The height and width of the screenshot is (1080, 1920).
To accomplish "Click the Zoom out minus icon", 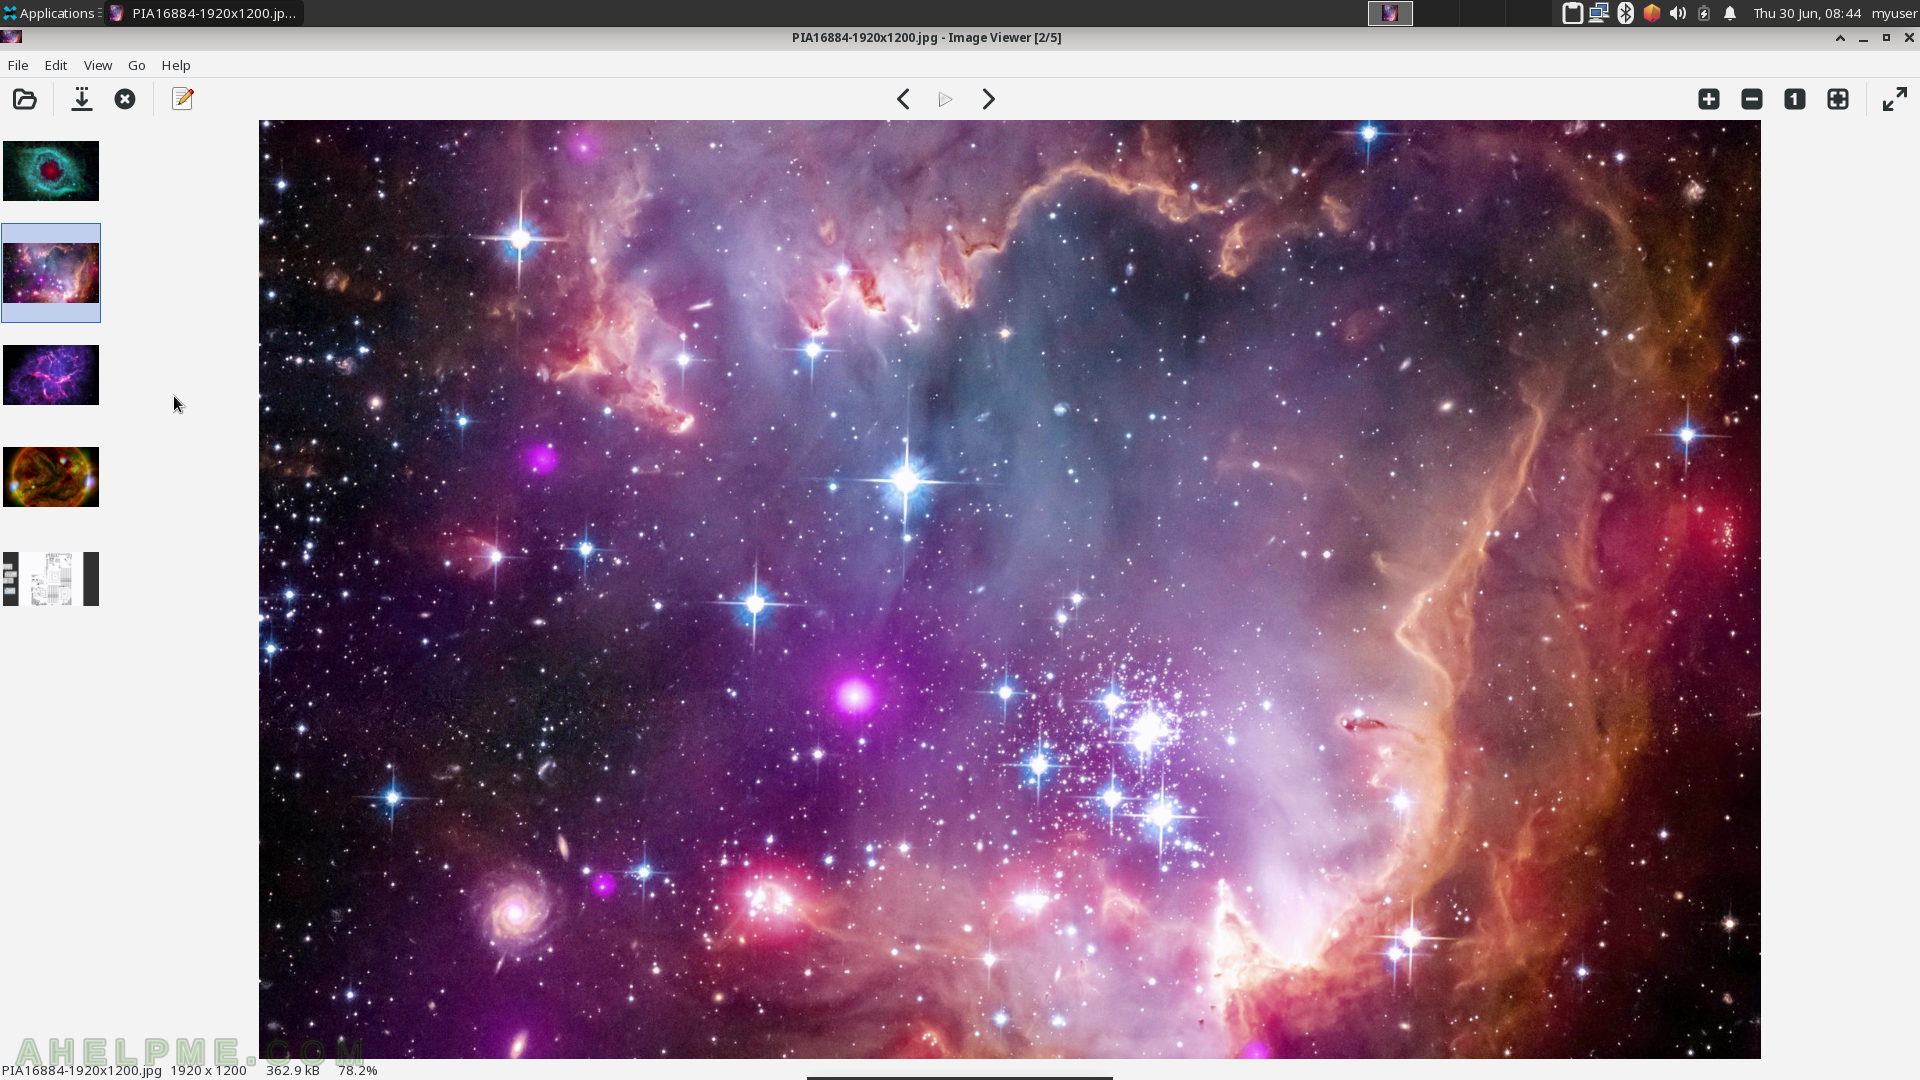I will click(1752, 99).
